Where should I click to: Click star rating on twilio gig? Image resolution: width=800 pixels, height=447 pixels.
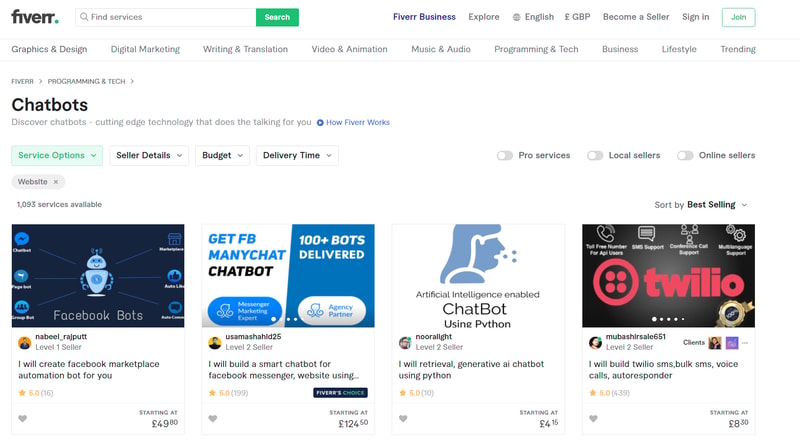click(x=609, y=393)
